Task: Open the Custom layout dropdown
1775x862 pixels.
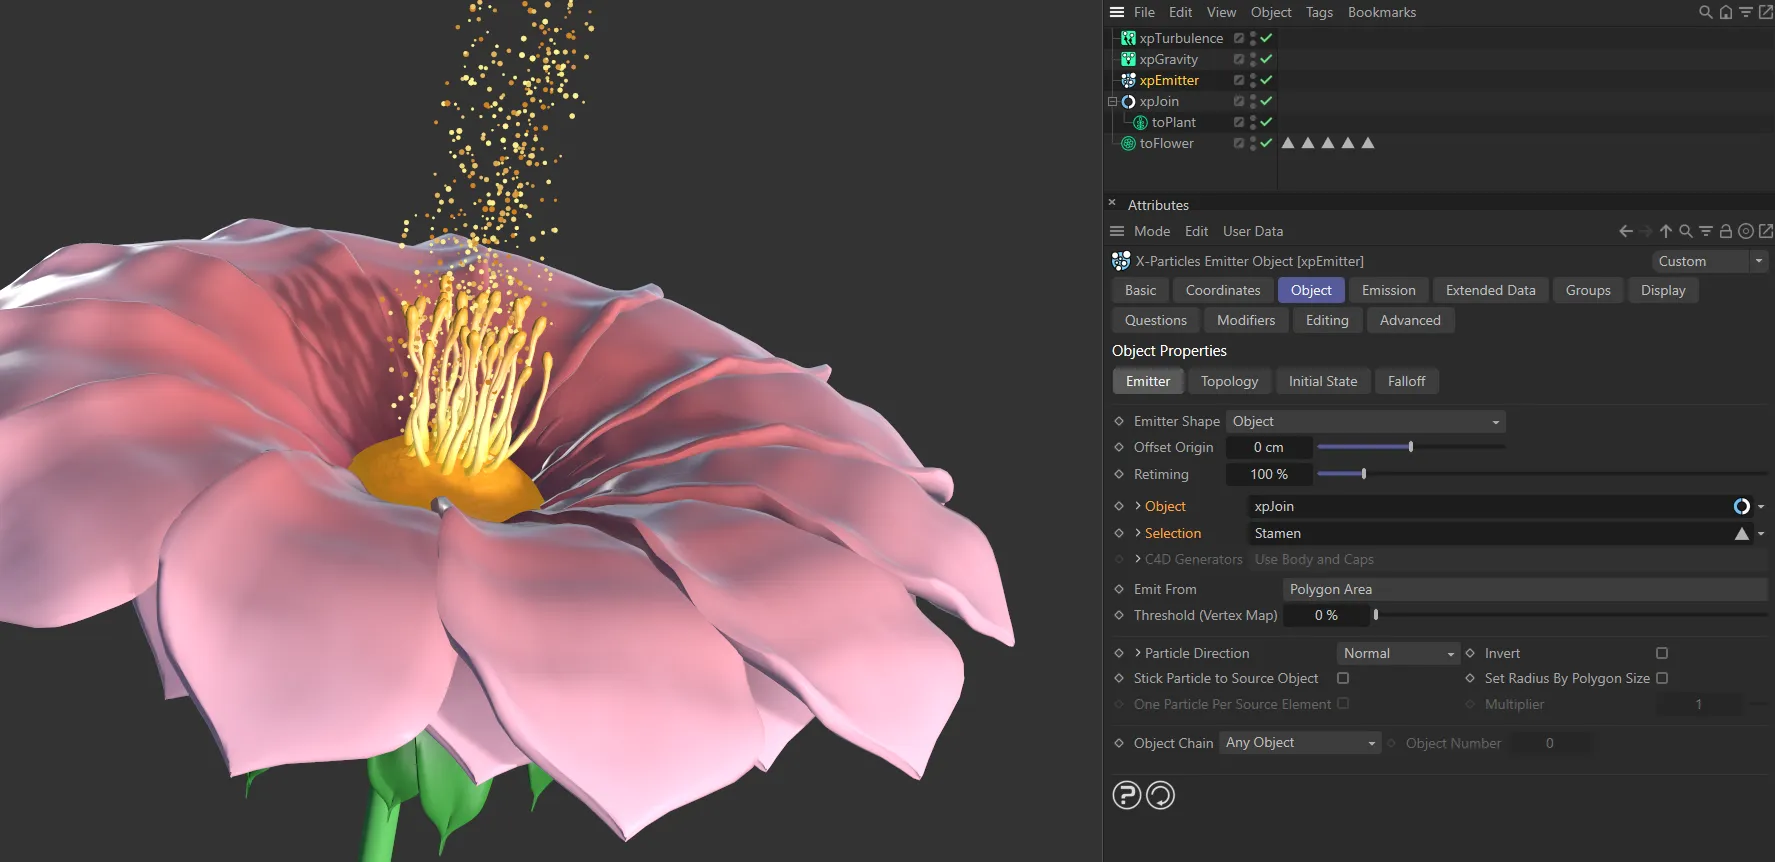Action: (1710, 261)
